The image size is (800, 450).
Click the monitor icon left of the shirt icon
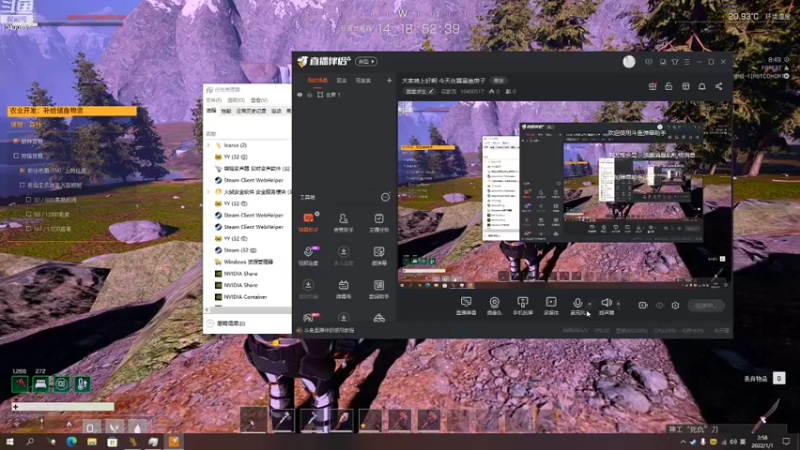click(663, 62)
